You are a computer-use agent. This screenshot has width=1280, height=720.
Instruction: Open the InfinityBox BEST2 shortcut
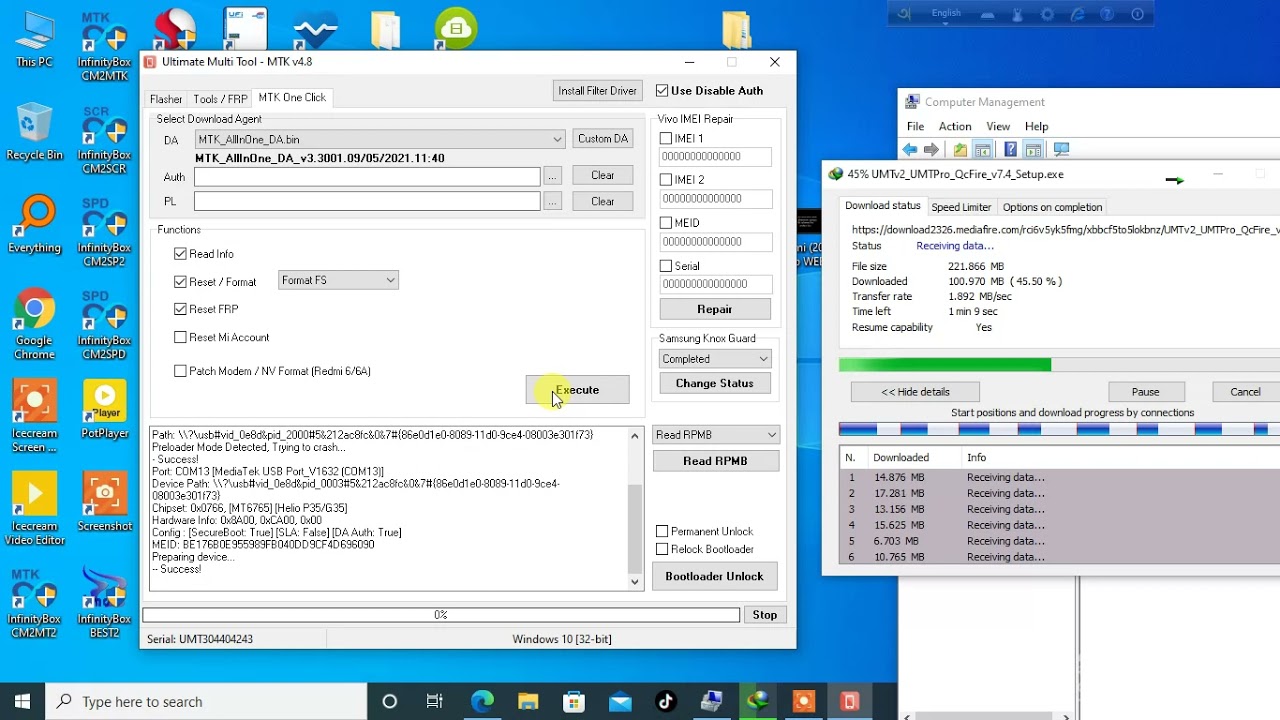[104, 603]
